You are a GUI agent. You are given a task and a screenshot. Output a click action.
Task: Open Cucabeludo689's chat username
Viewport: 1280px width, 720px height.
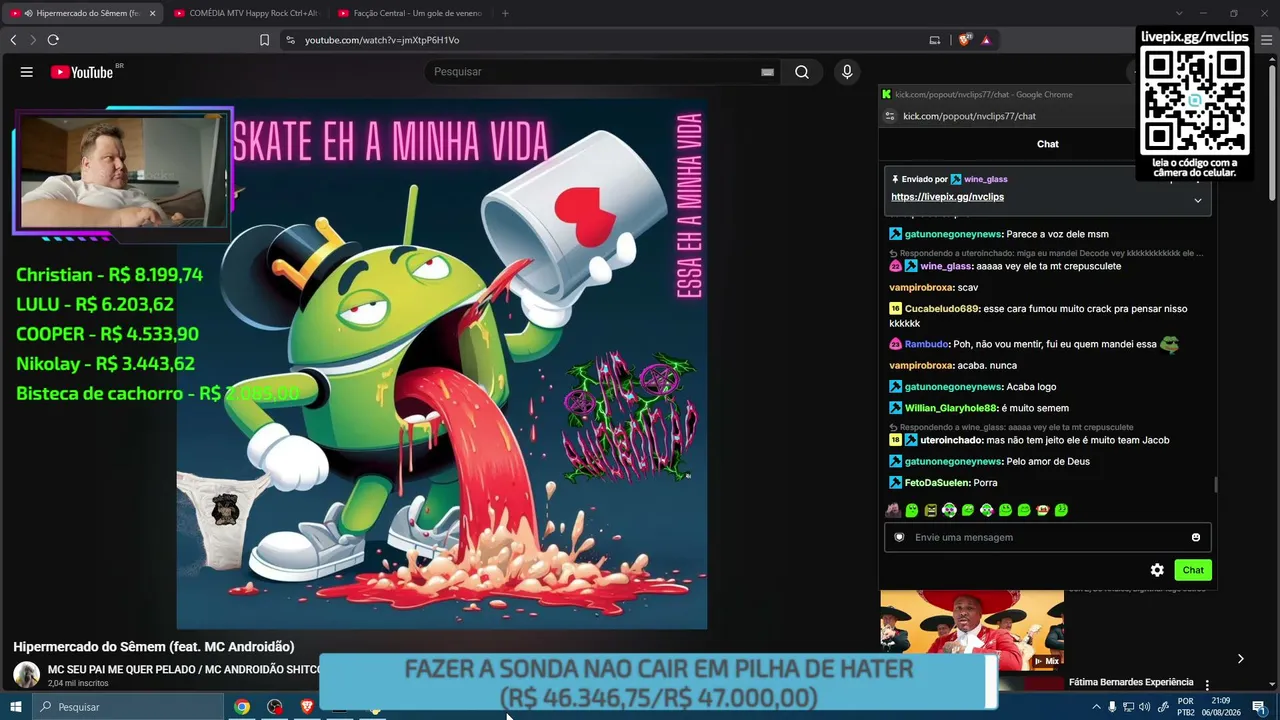(x=941, y=309)
